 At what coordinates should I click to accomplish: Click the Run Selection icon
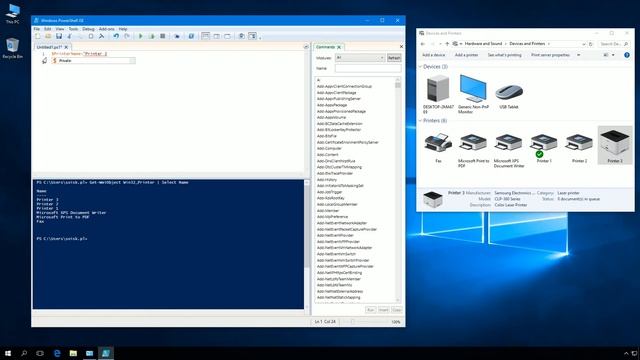(152, 36)
